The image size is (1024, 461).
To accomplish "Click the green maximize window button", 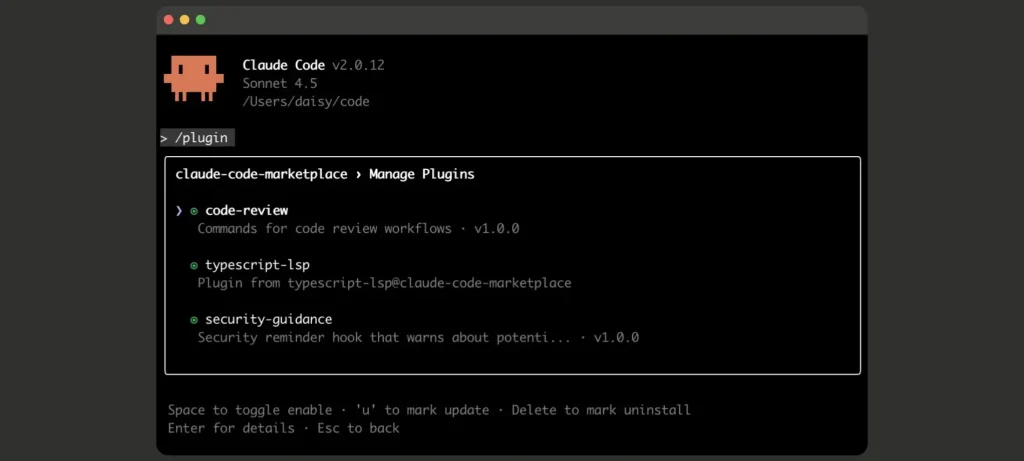I will click(200, 20).
